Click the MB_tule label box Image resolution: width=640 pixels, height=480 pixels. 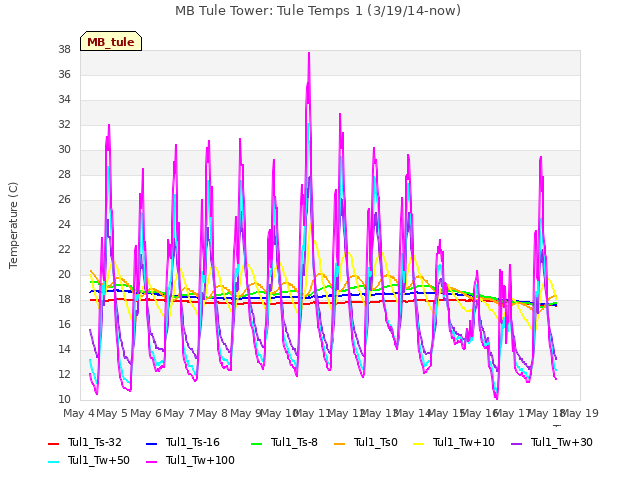(111, 41)
